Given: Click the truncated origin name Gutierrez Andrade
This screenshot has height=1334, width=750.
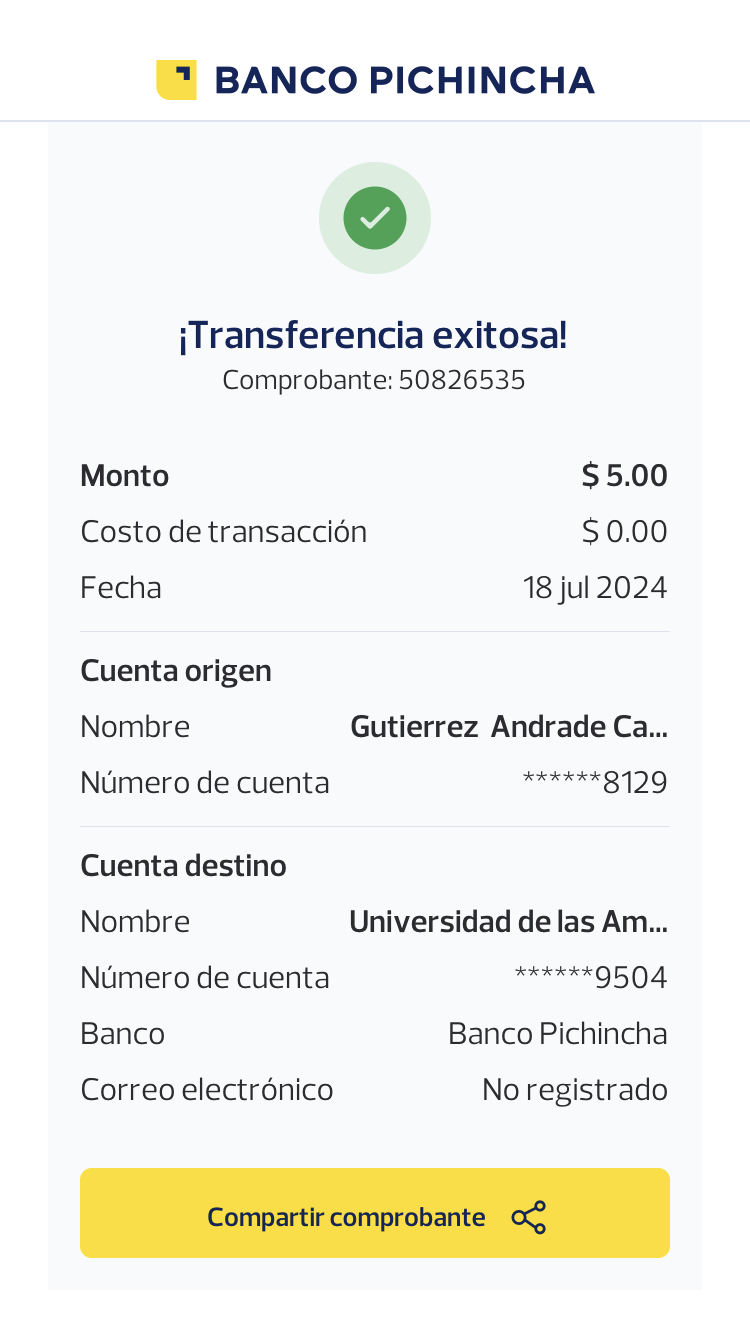Looking at the screenshot, I should pos(508,727).
